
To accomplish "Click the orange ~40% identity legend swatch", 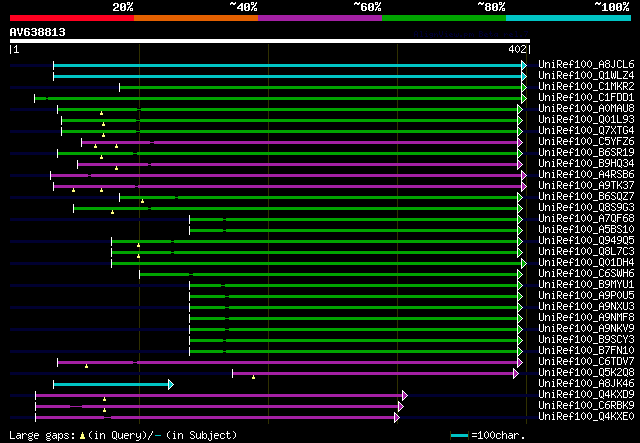I will point(196,18).
